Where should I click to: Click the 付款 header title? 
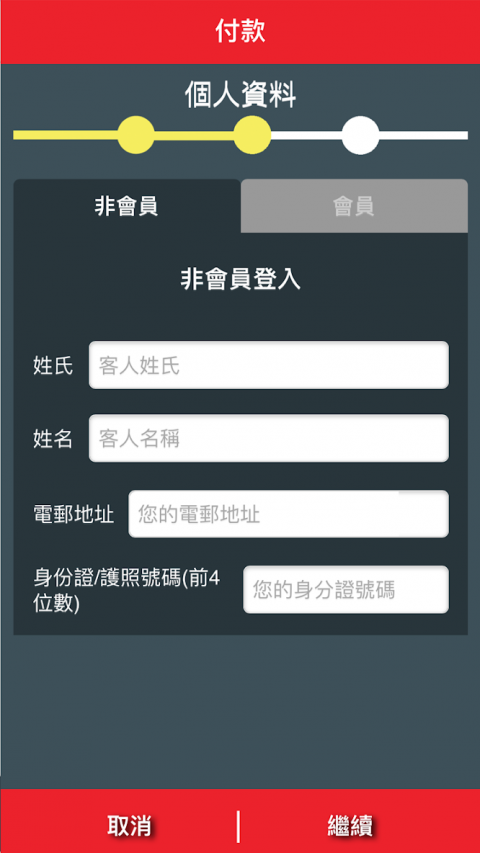[240, 31]
